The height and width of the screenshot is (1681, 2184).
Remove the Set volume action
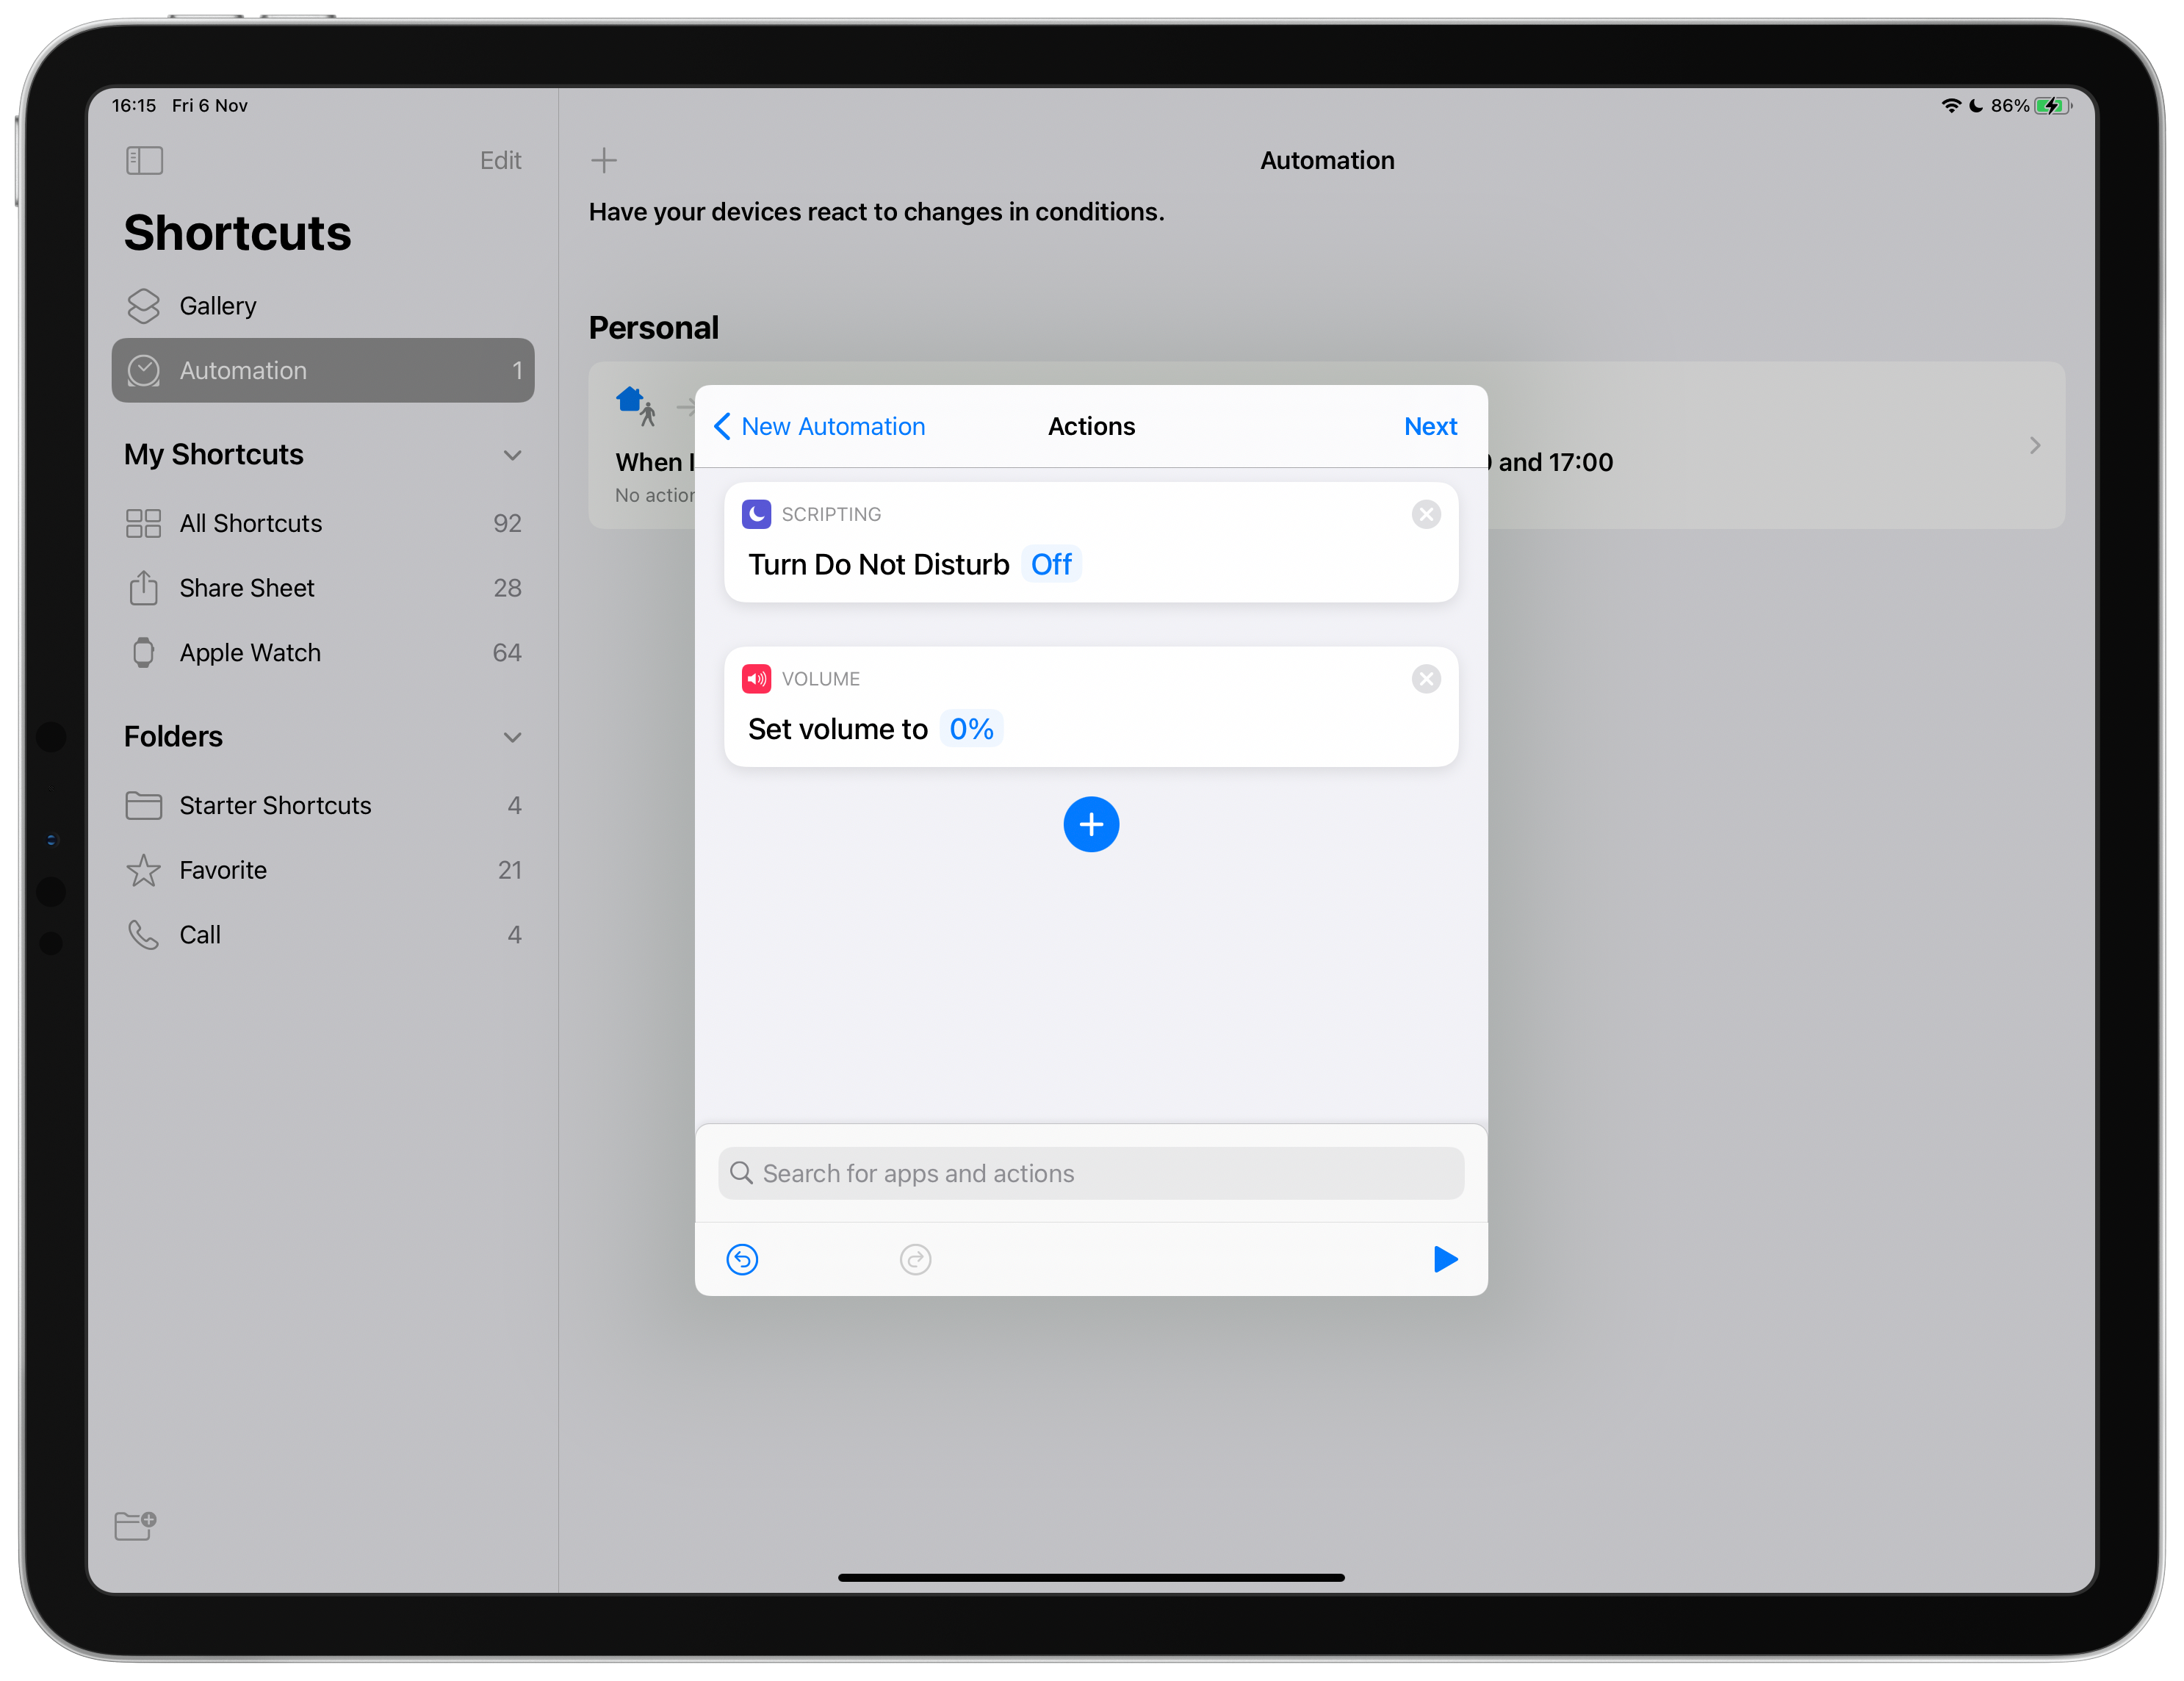coord(1426,679)
